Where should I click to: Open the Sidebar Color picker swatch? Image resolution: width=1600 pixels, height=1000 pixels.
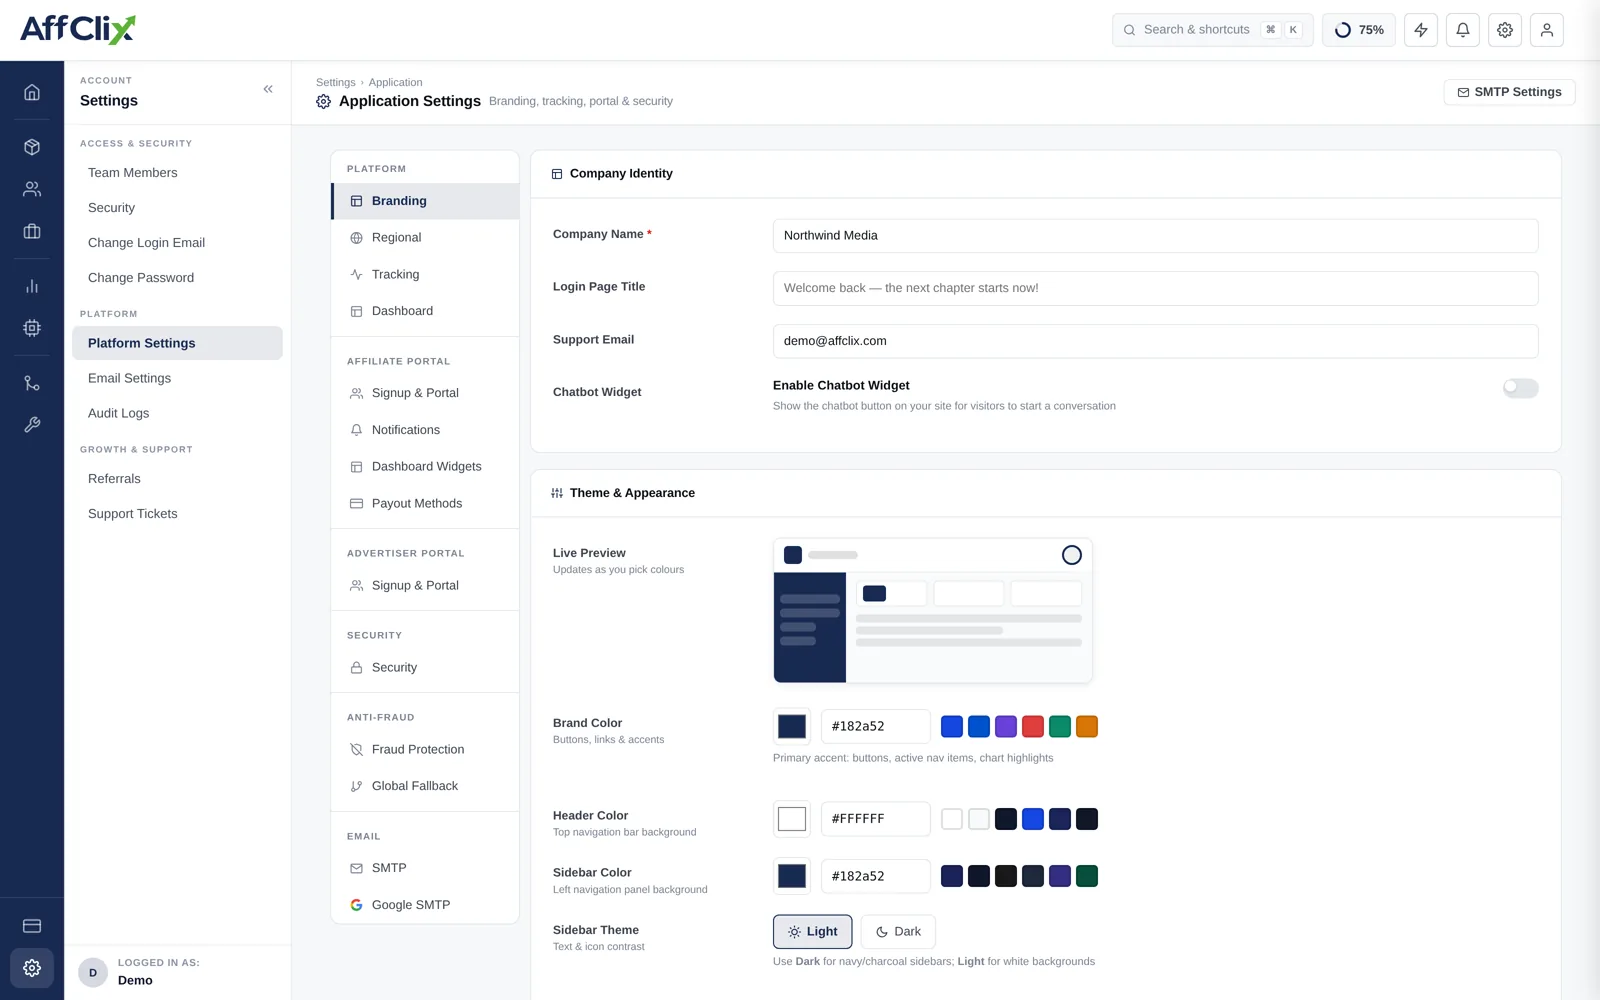click(792, 876)
